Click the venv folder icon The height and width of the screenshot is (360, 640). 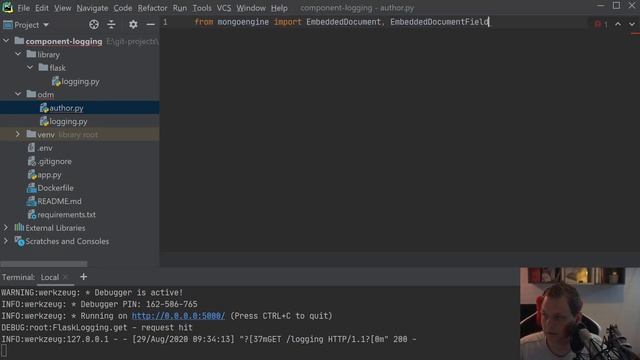pyautogui.click(x=31, y=134)
